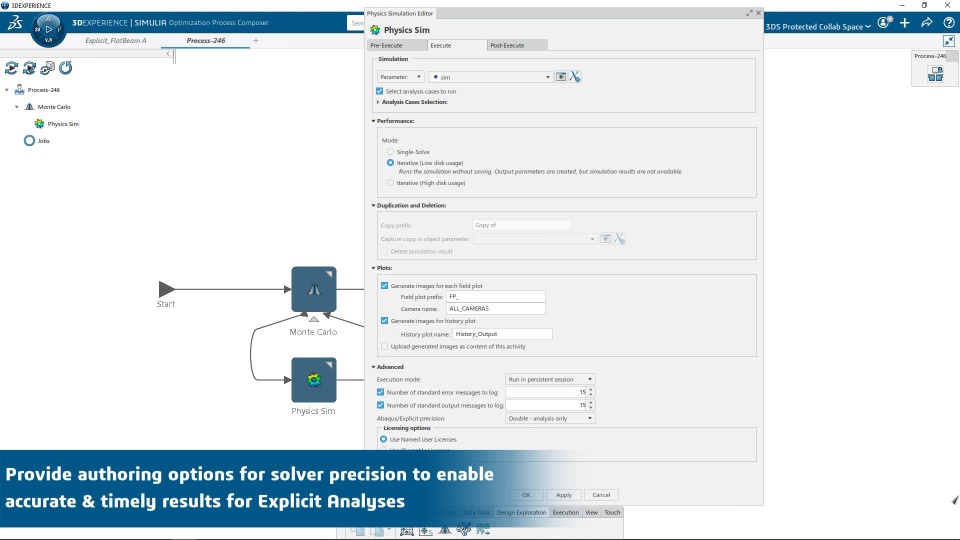
Task: Click the green arrows icon in the bottom action bar
Action: (x=483, y=530)
